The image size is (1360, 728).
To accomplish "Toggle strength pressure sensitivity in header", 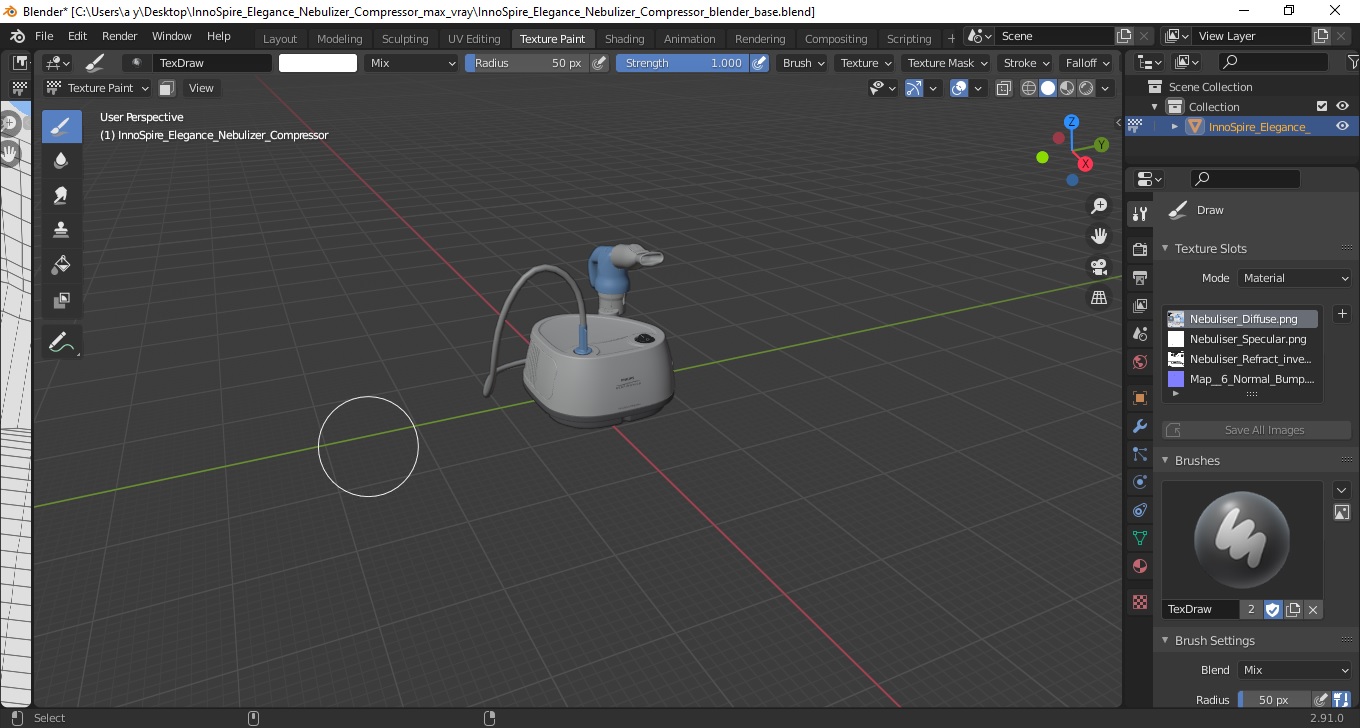I will click(759, 63).
